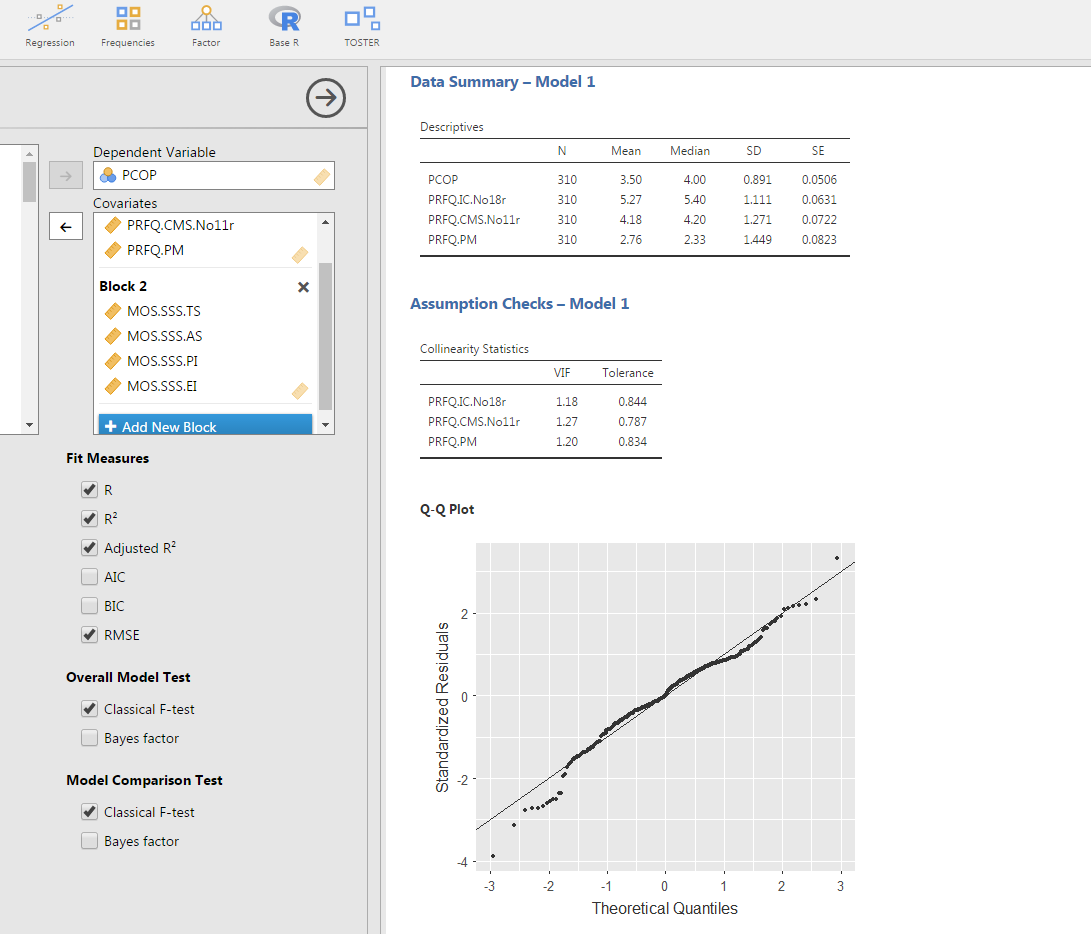
Task: Open the Factor analysis icon
Action: click(206, 26)
